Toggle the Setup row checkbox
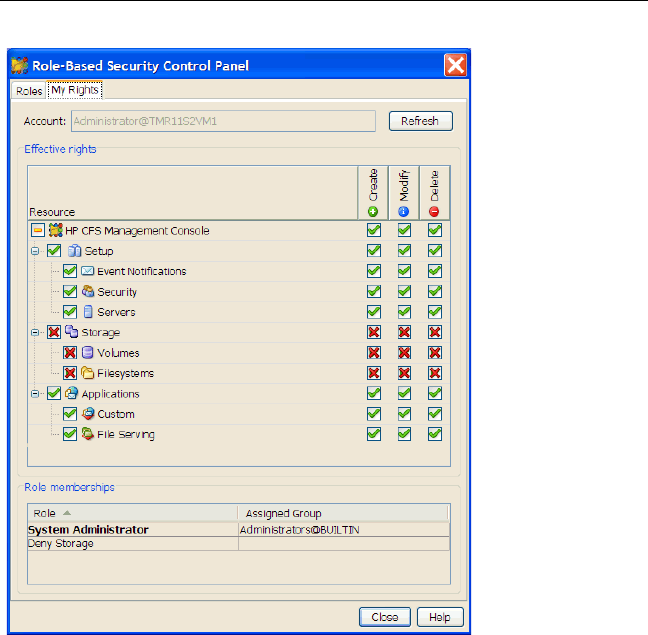 point(54,250)
